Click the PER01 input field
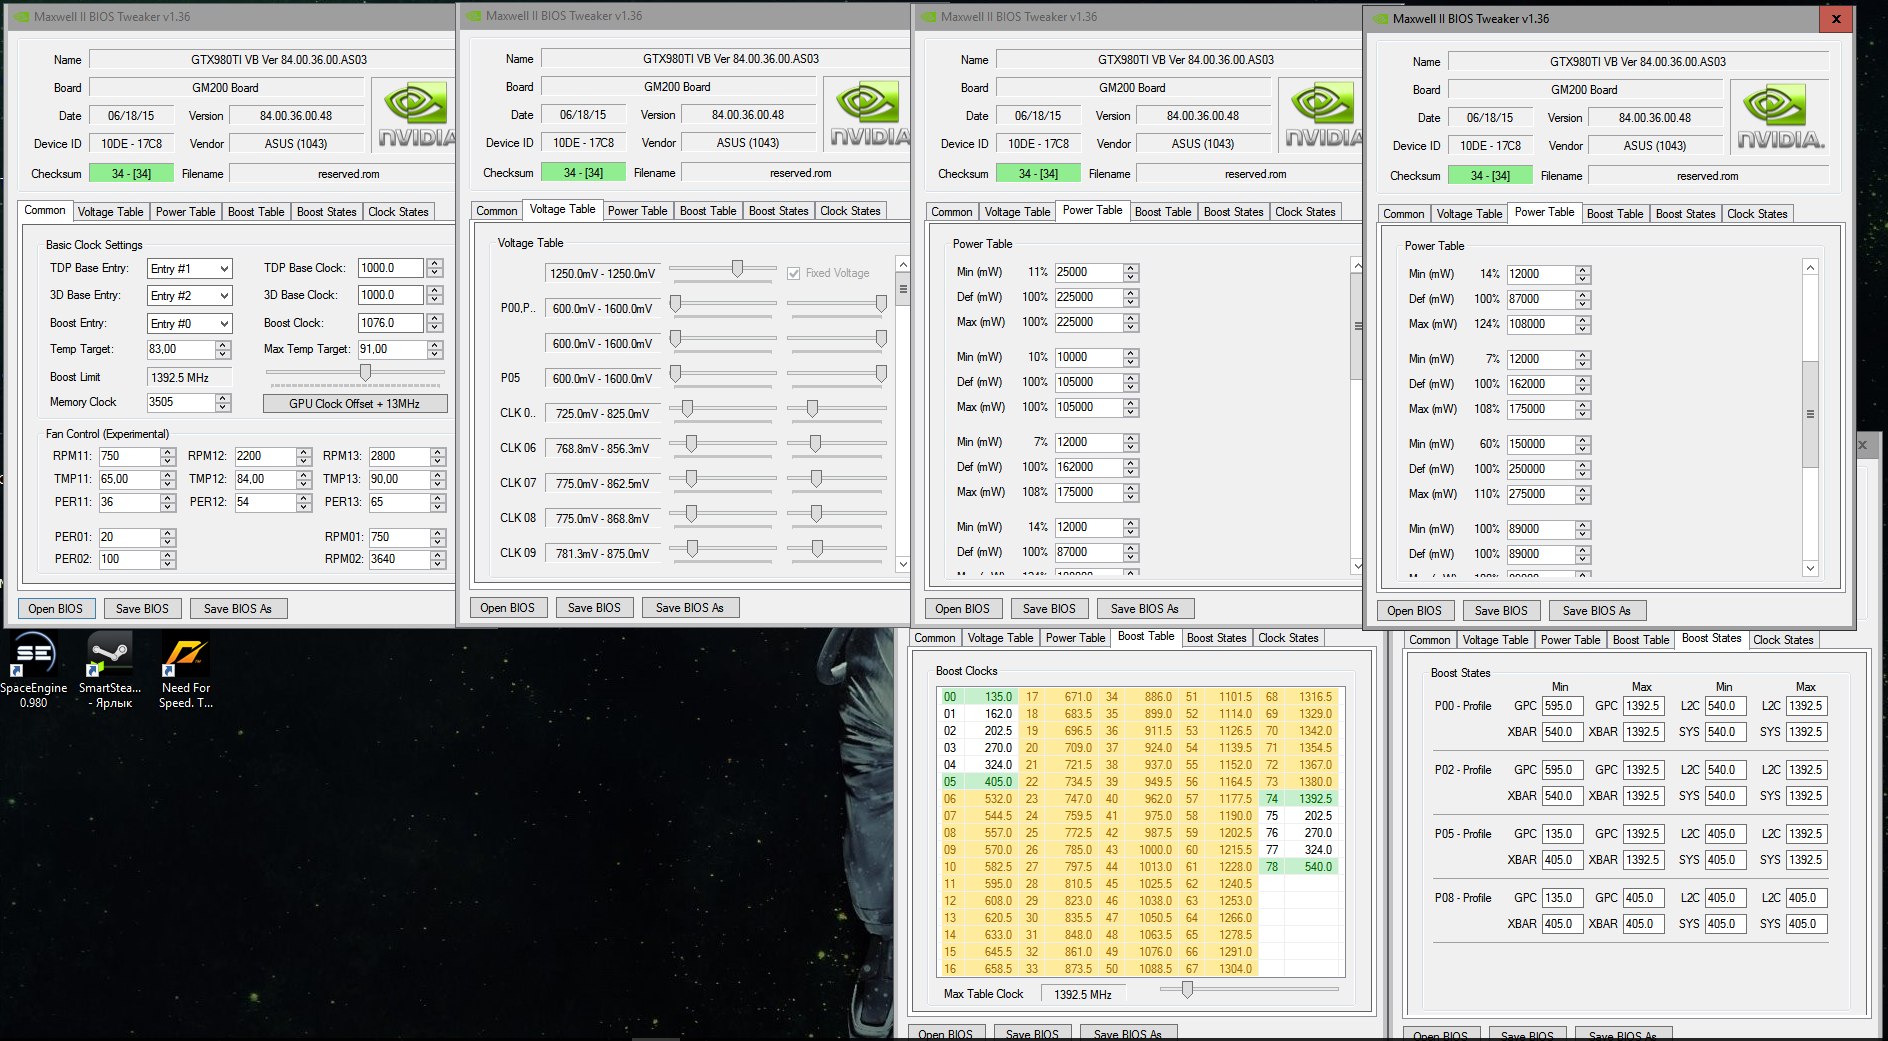This screenshot has height=1041, width=1888. click(x=129, y=537)
